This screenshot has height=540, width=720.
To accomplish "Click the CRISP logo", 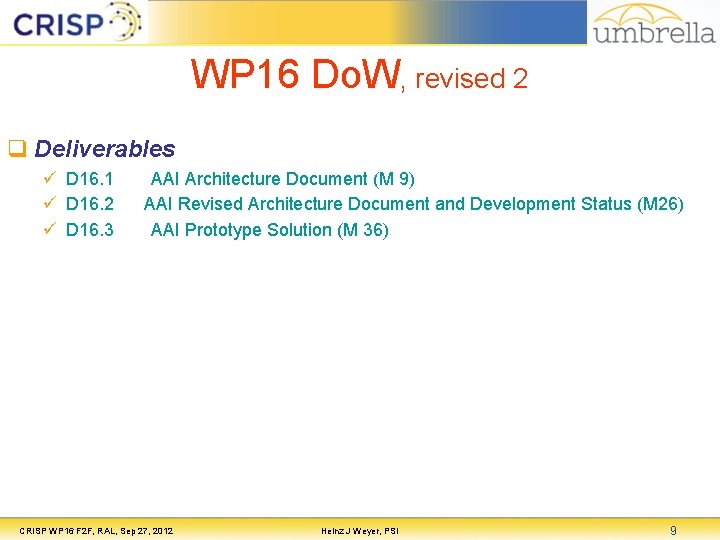I will point(77,22).
